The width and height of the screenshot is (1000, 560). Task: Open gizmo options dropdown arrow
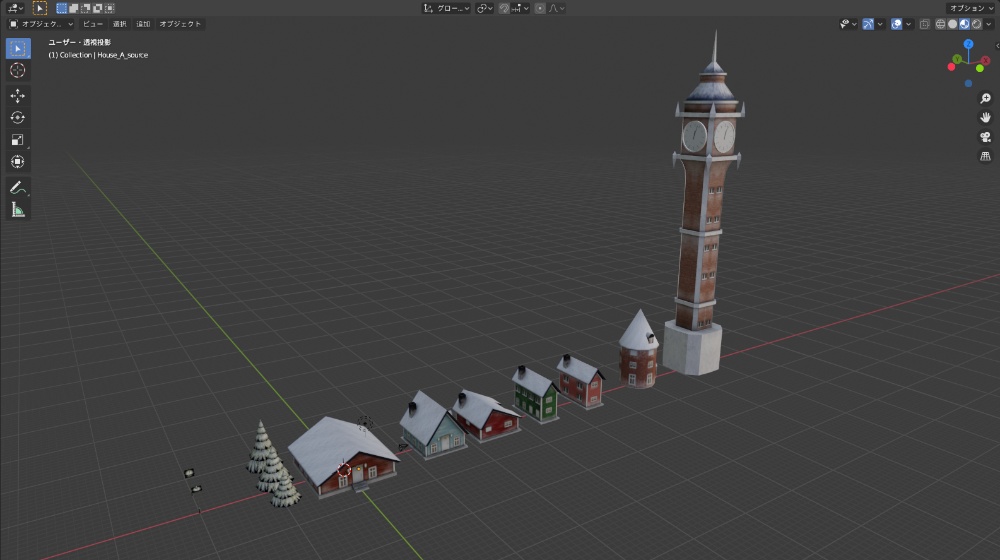coord(880,24)
